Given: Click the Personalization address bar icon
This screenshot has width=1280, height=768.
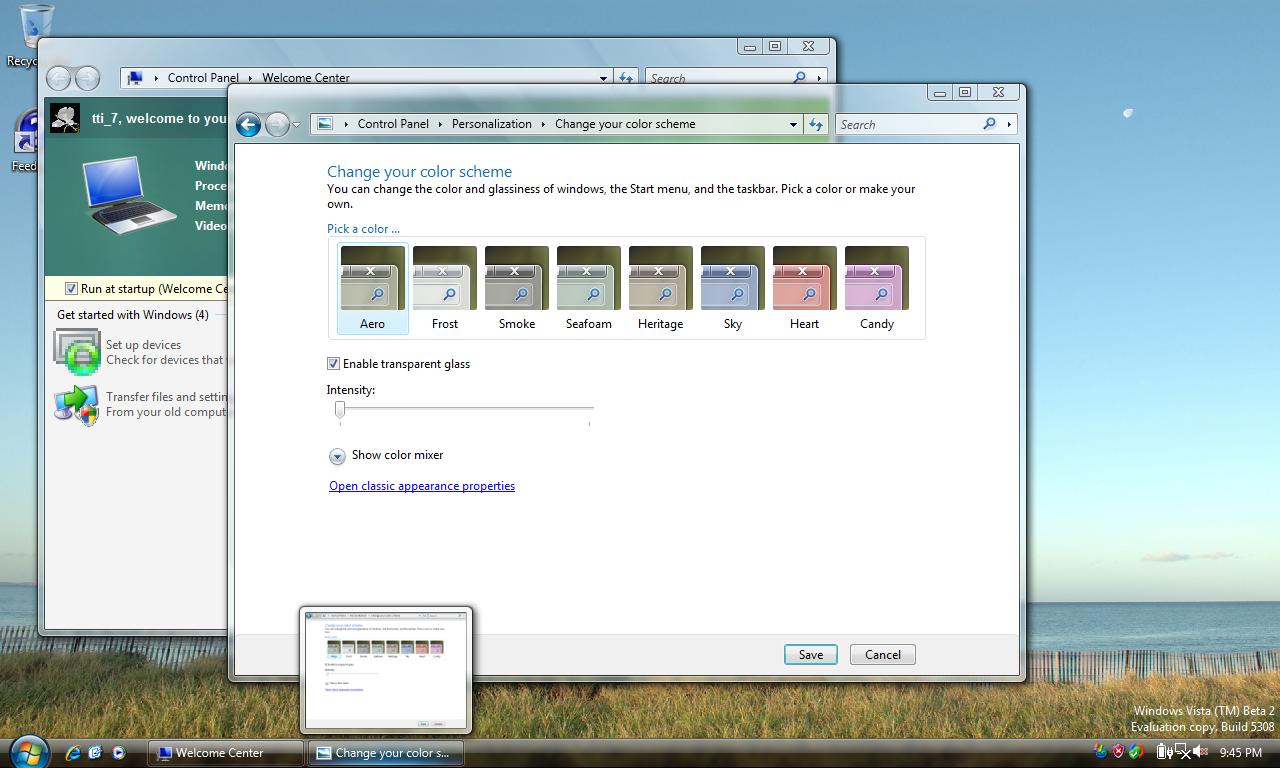Looking at the screenshot, I should (324, 124).
